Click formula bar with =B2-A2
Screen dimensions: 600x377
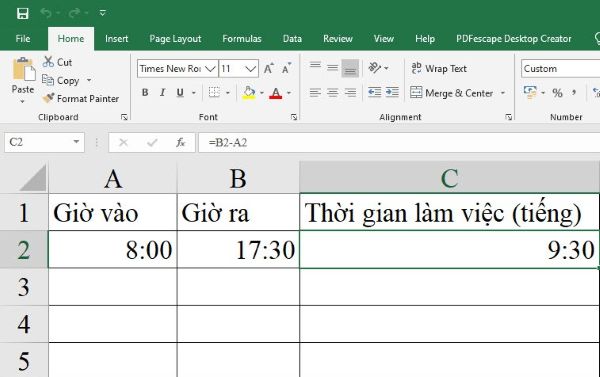399,143
